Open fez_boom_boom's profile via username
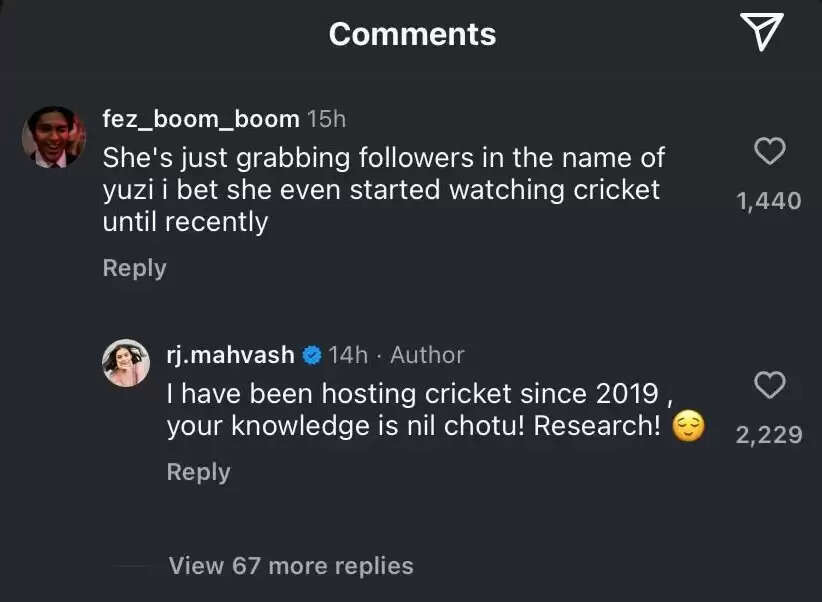Screen dimensions: 822x602 click(199, 118)
